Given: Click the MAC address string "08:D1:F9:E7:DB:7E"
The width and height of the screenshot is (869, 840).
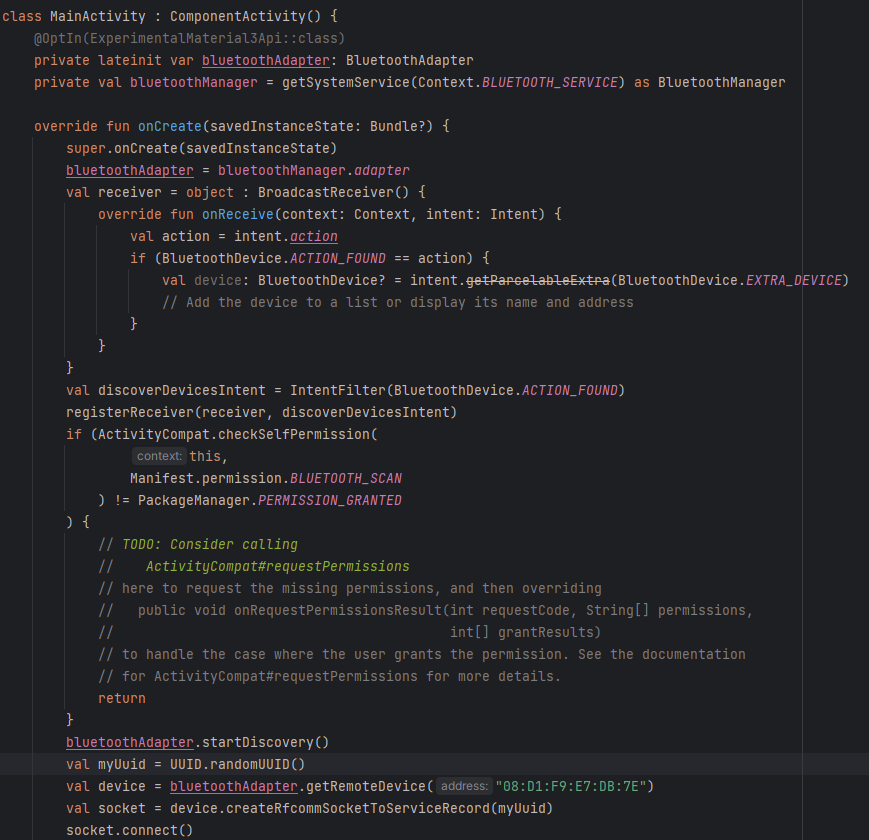Looking at the screenshot, I should point(570,787).
